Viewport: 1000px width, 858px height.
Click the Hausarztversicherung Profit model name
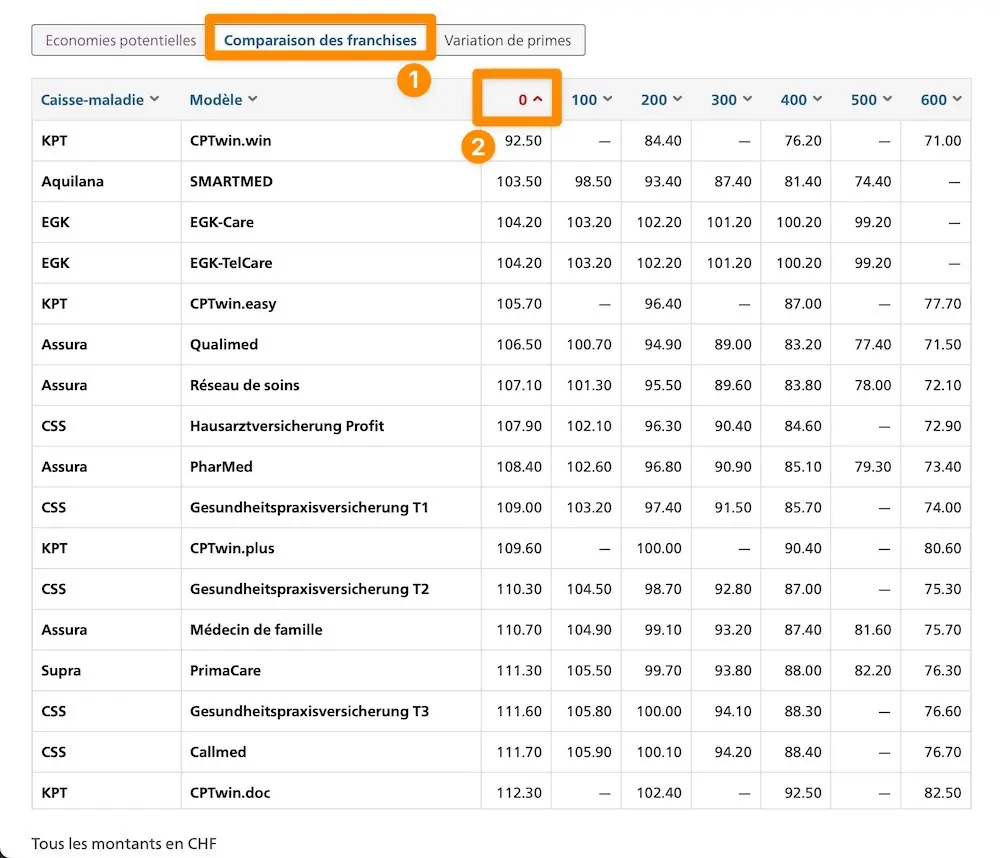coord(287,426)
